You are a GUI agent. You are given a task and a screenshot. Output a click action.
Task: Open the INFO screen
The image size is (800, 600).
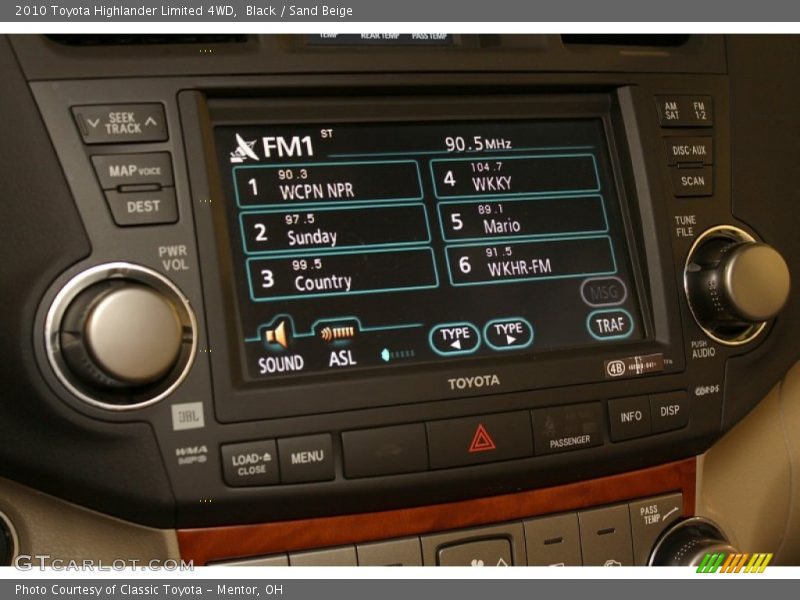coord(630,417)
